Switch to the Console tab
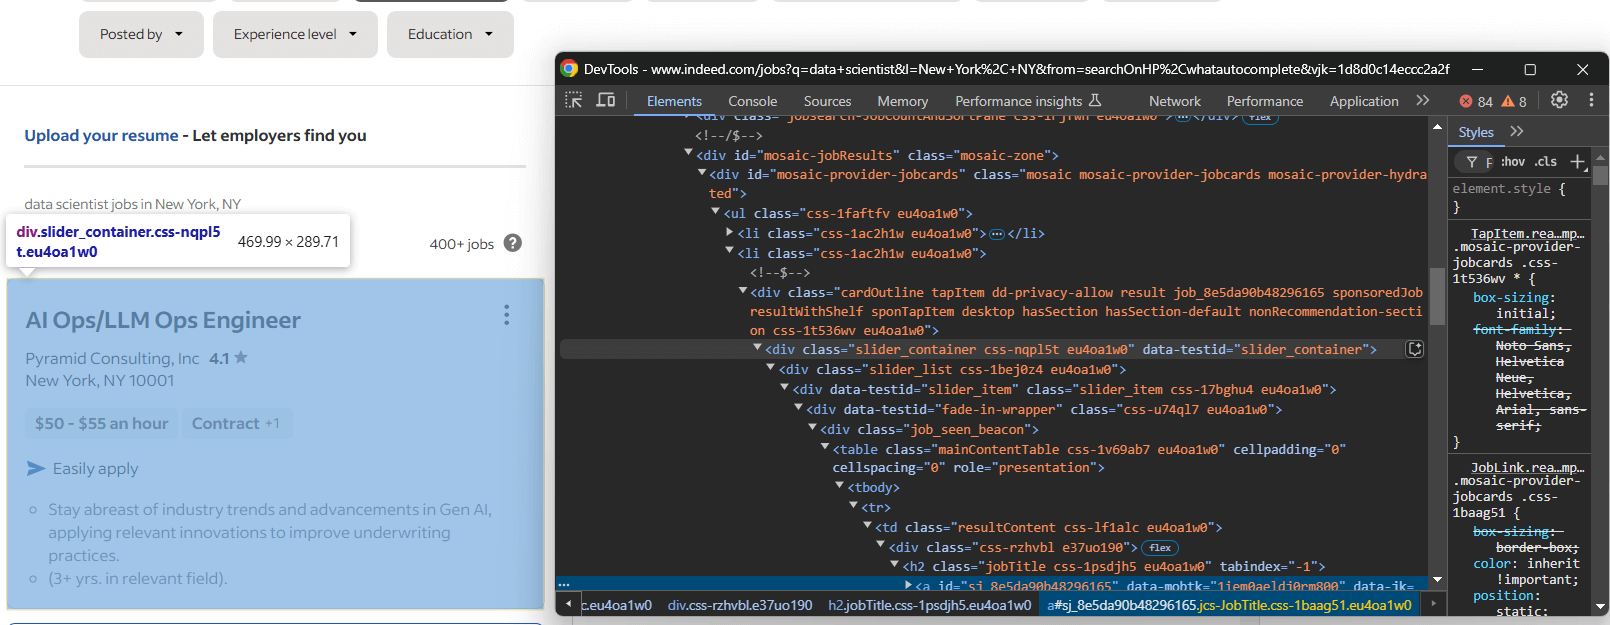This screenshot has height=625, width=1610. (x=752, y=101)
